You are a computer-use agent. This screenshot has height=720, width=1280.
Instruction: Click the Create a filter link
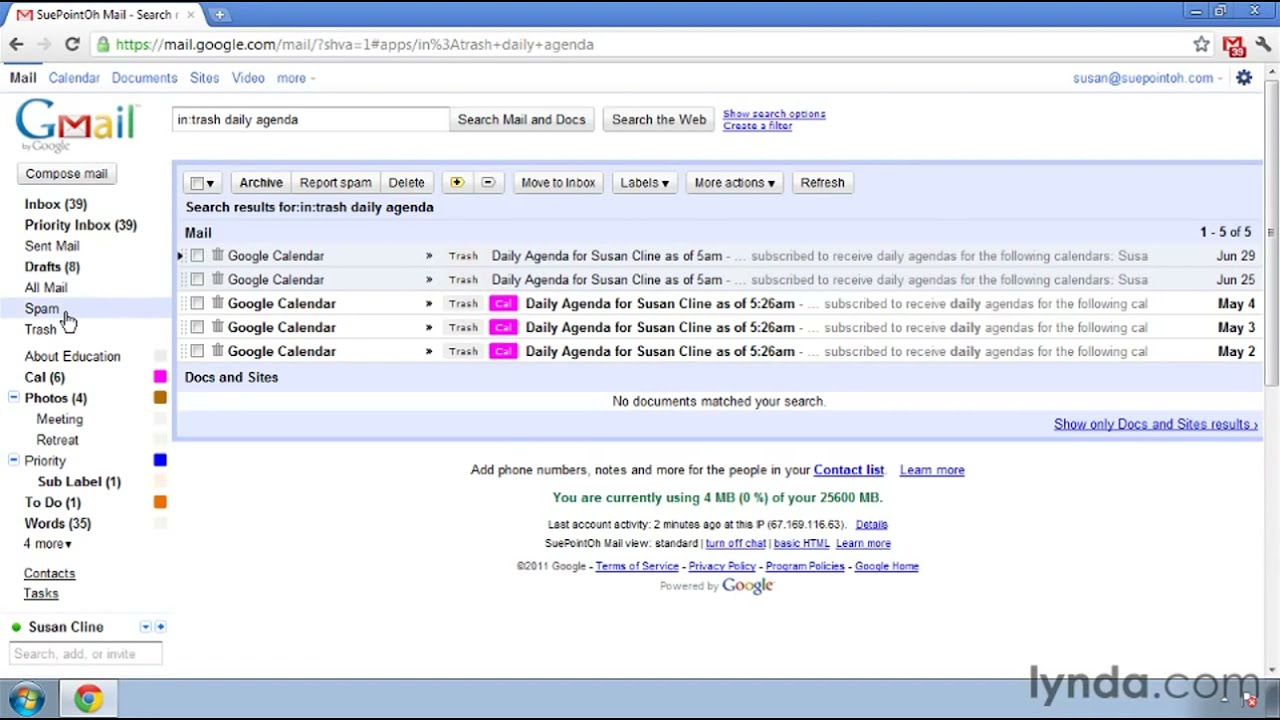757,126
